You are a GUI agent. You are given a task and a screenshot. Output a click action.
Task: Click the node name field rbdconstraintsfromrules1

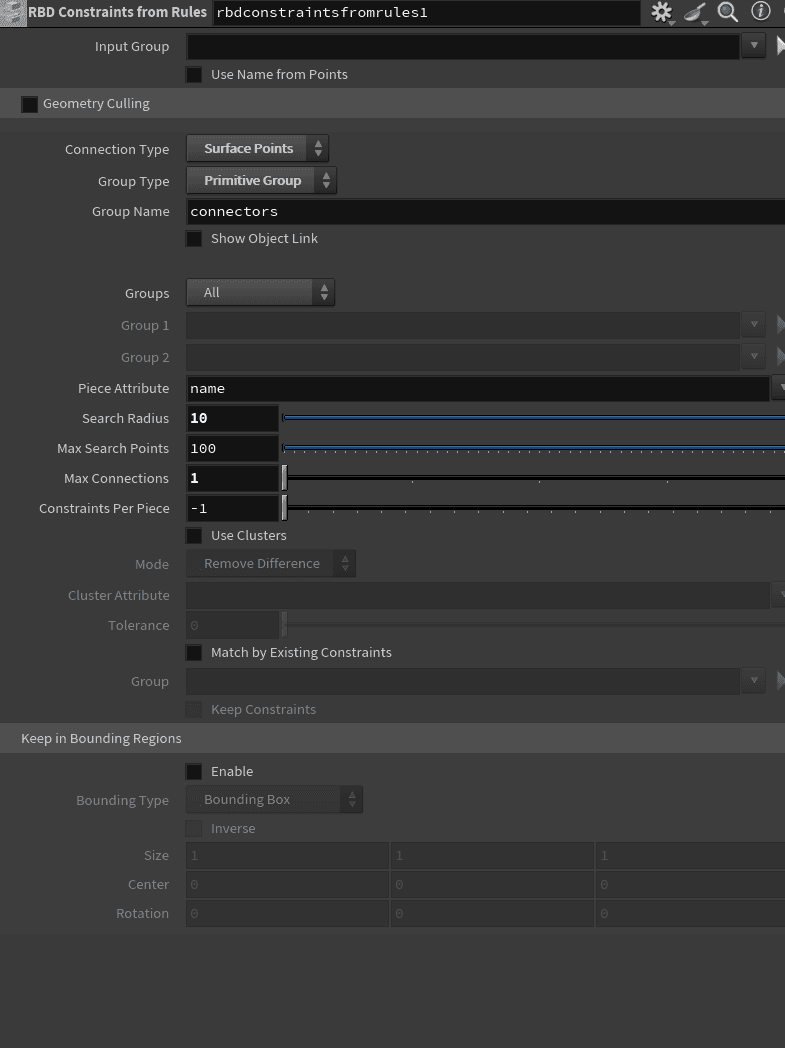[426, 13]
